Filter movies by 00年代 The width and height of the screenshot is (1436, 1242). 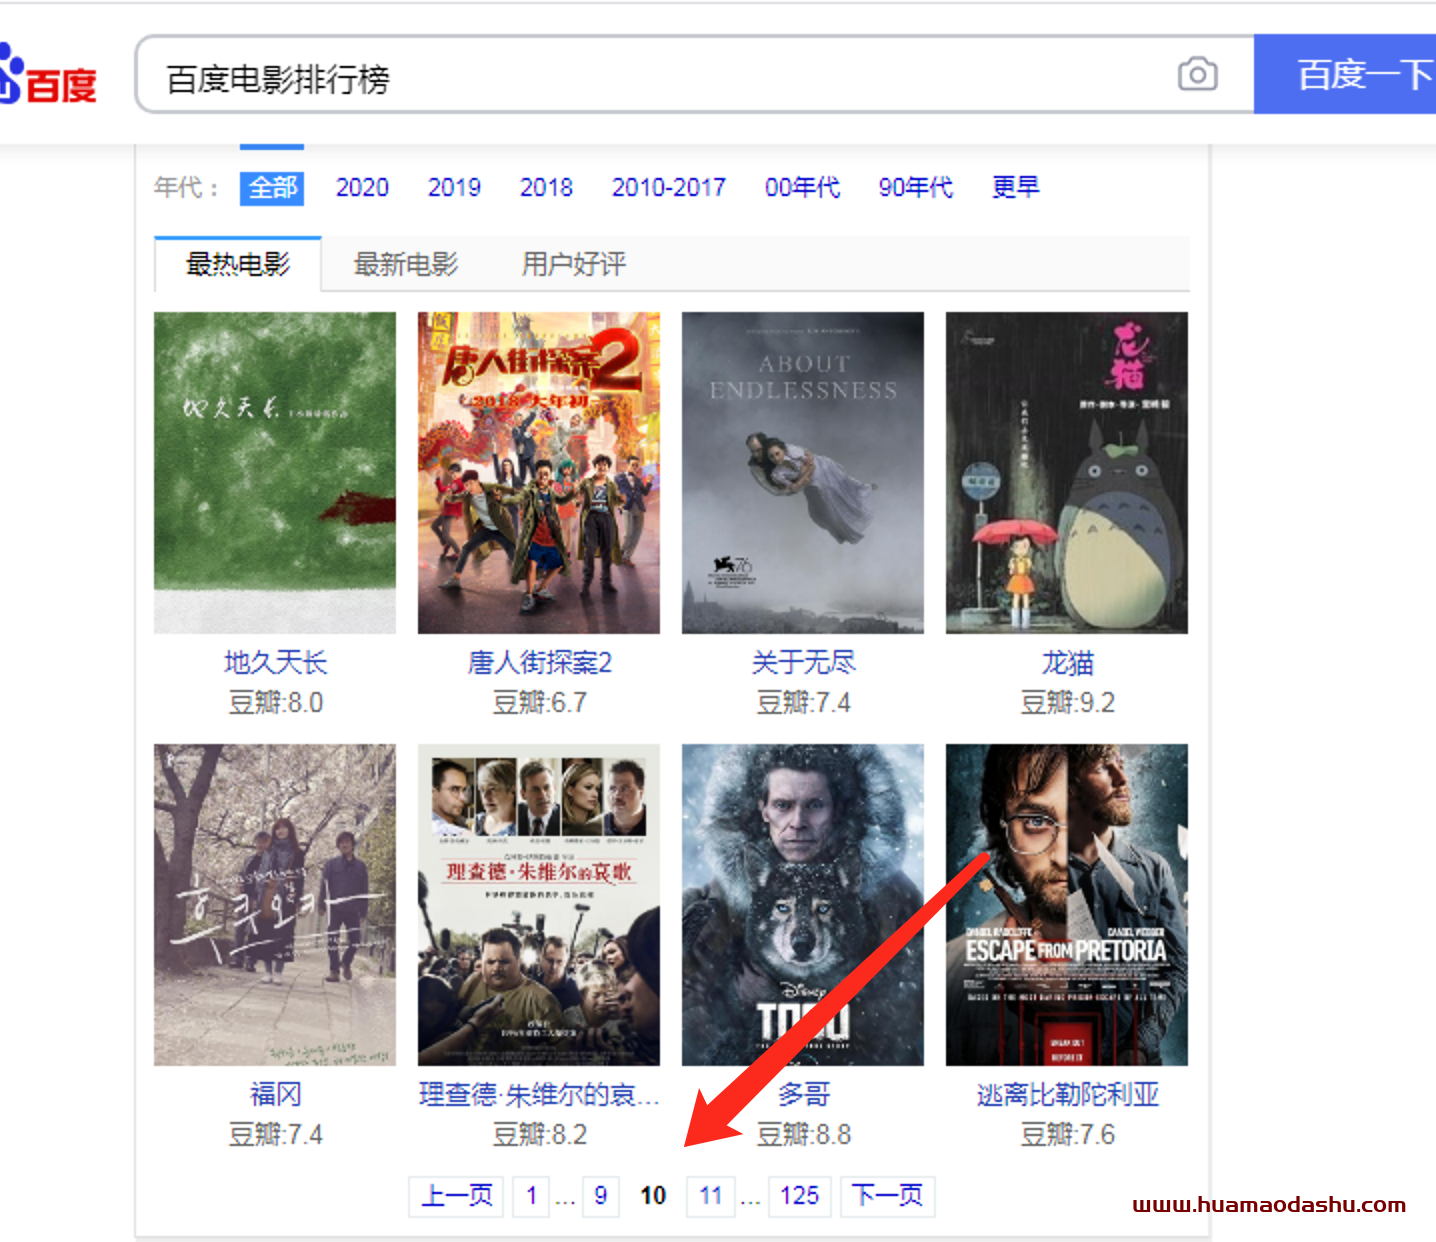tap(802, 187)
